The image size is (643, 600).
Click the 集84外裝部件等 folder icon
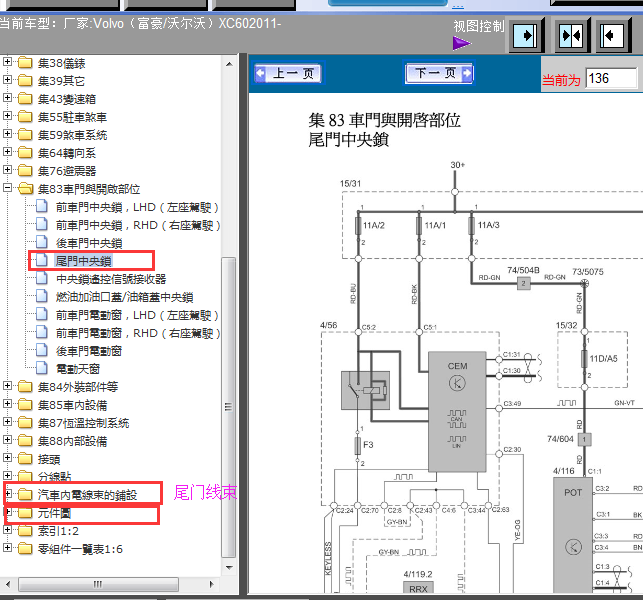[x=25, y=386]
